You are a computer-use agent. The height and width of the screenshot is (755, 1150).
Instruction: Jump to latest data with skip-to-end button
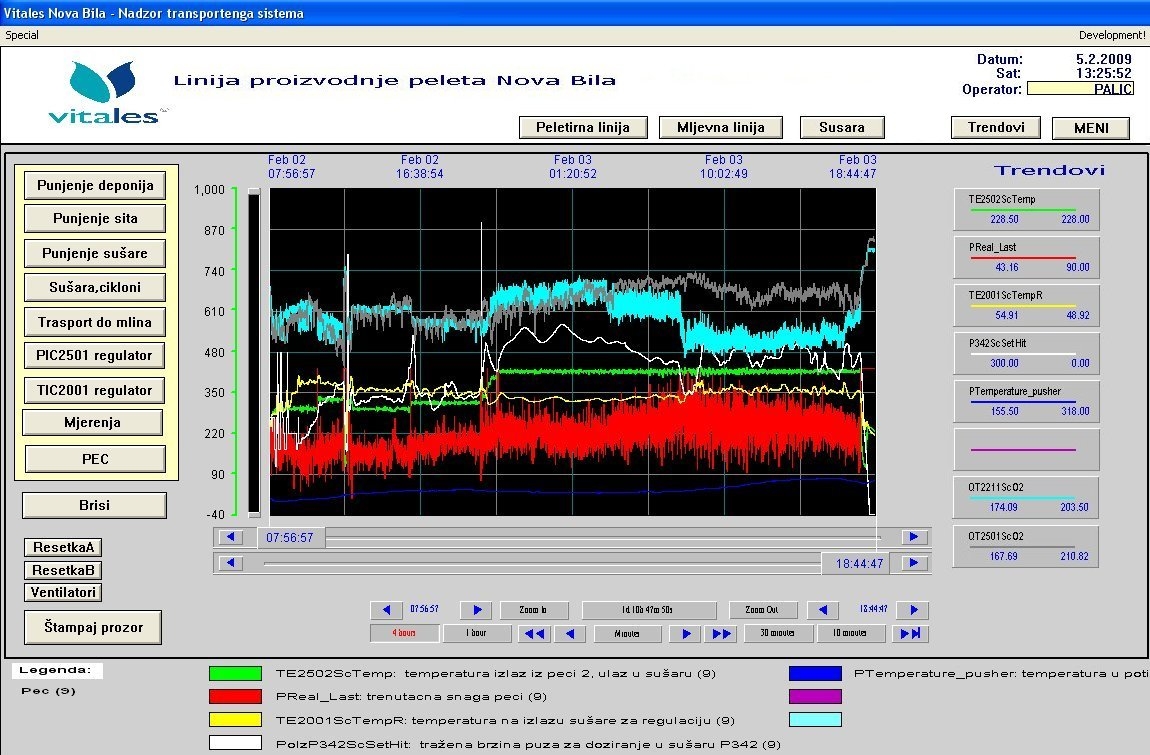[x=910, y=634]
